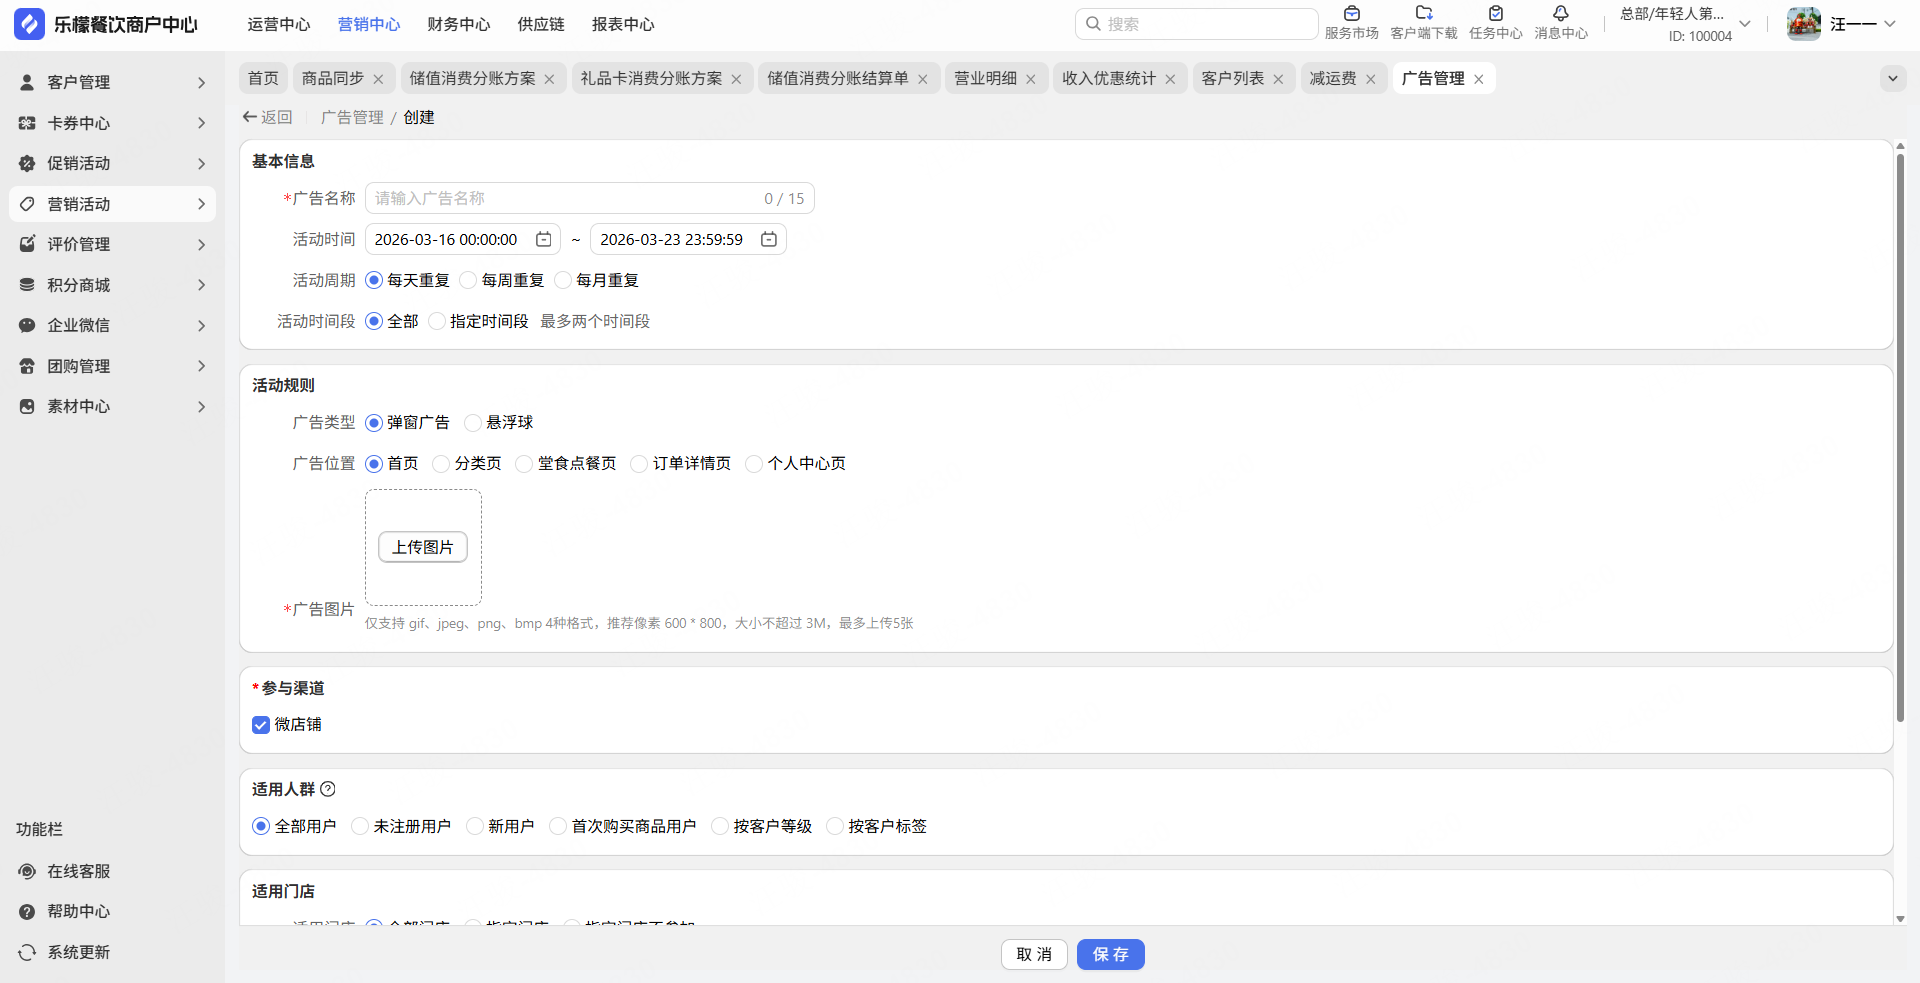This screenshot has width=1920, height=983.
Task: Click the user avatar picture
Action: tap(1804, 24)
